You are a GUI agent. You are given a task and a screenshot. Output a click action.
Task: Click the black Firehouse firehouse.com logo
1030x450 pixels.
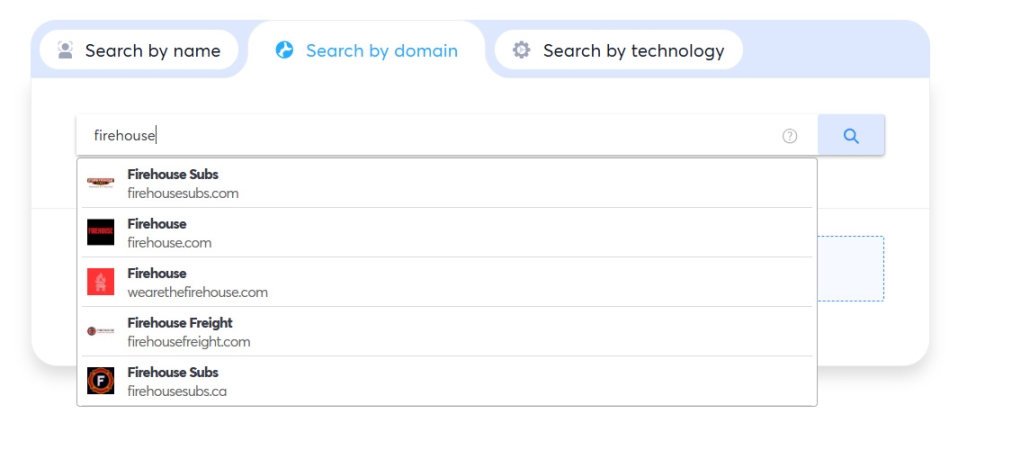click(101, 233)
